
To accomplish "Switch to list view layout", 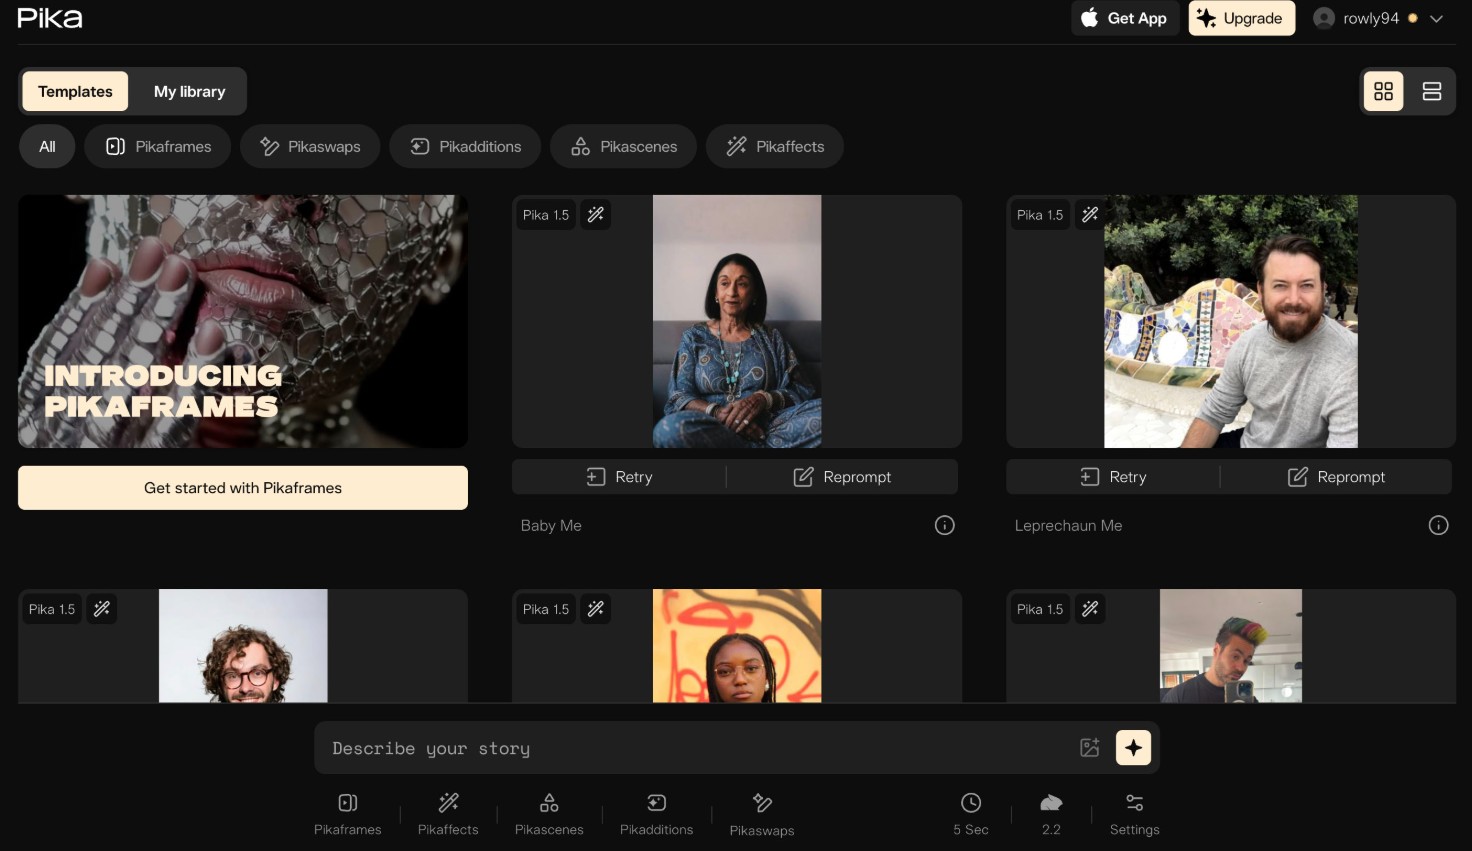I will [1431, 91].
